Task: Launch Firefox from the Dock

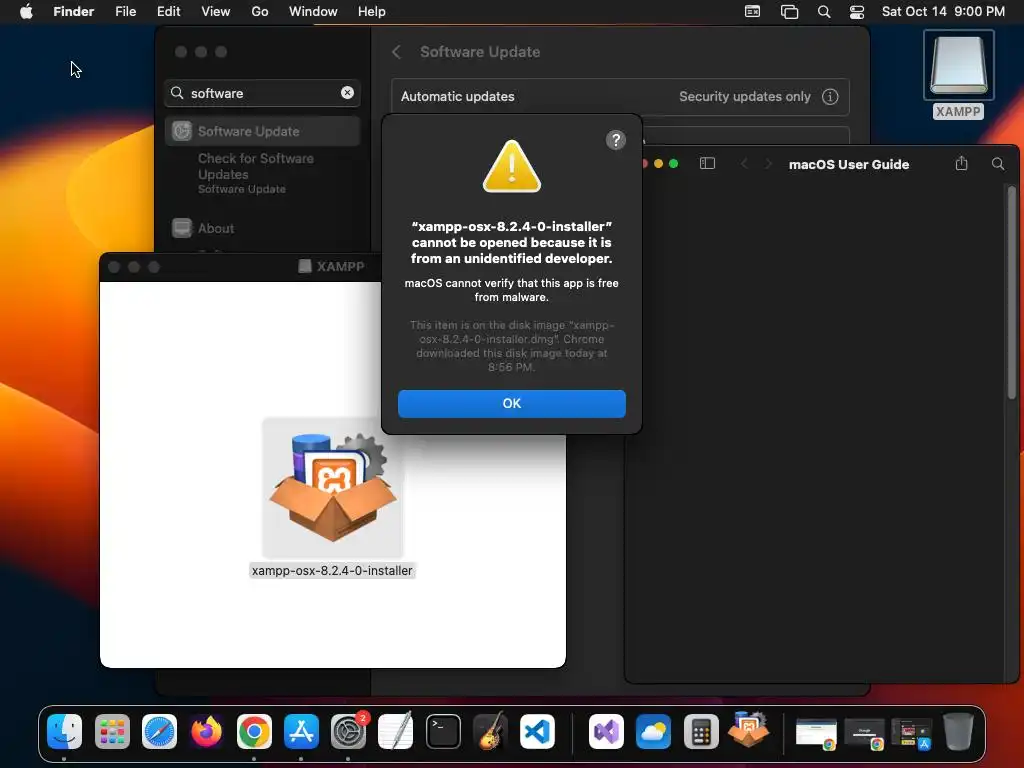Action: click(x=207, y=731)
